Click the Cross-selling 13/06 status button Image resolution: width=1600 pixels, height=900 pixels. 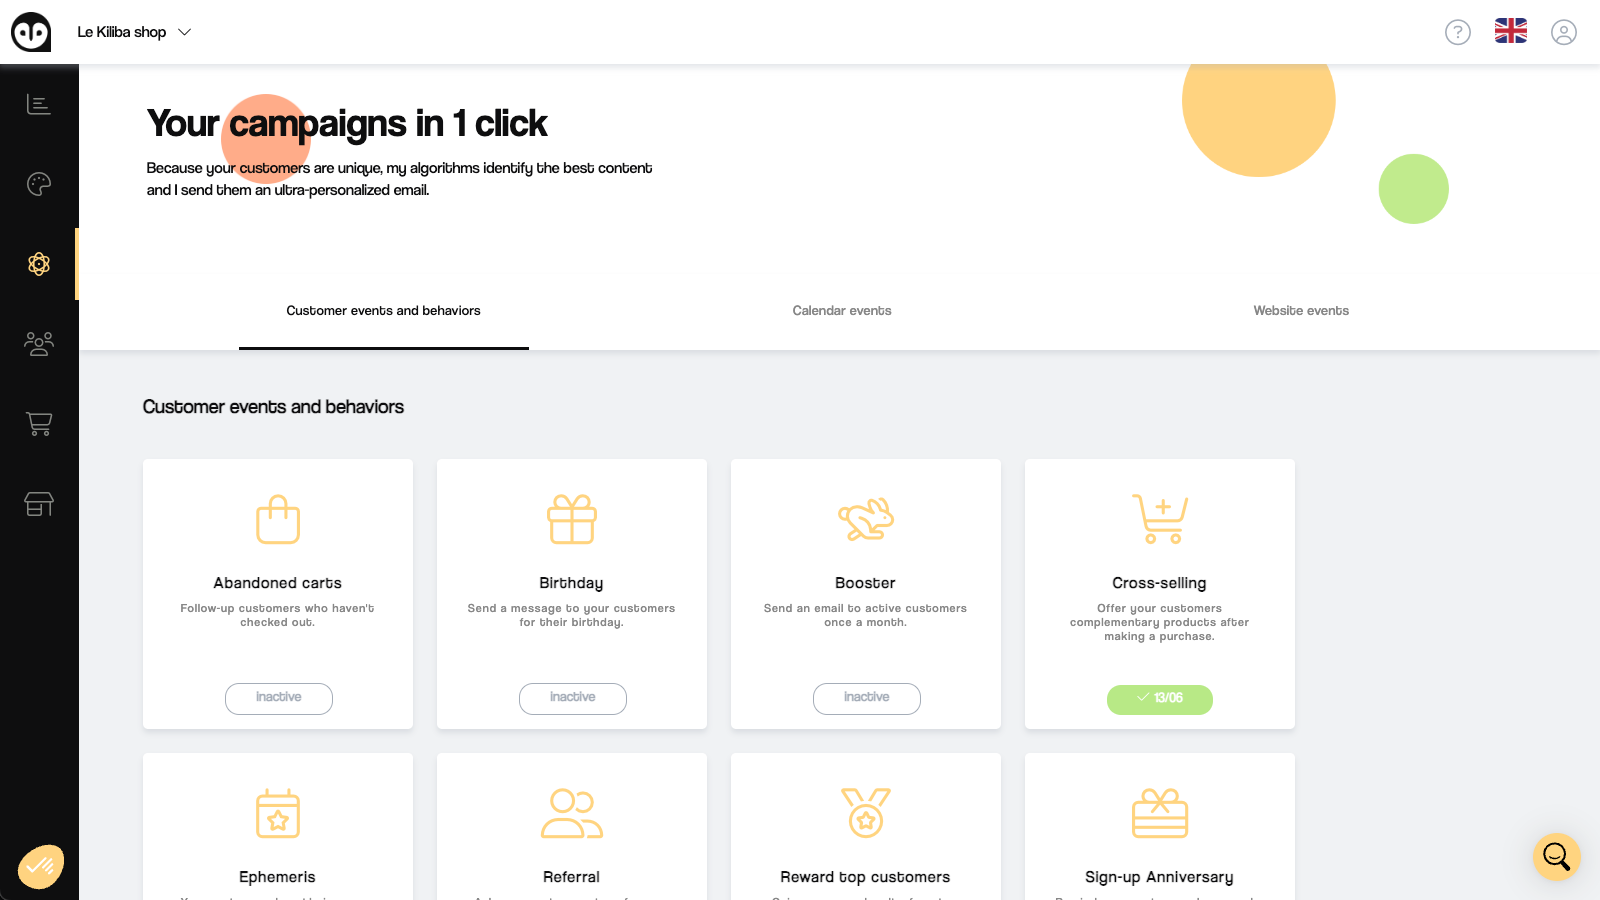click(1159, 700)
